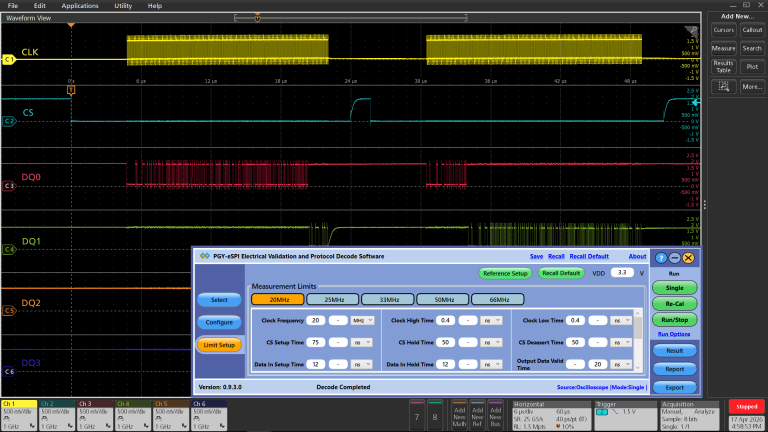The image size is (768, 432).
Task: Click the C3 DQ0 channel handle badge
Action: [x=9, y=186]
